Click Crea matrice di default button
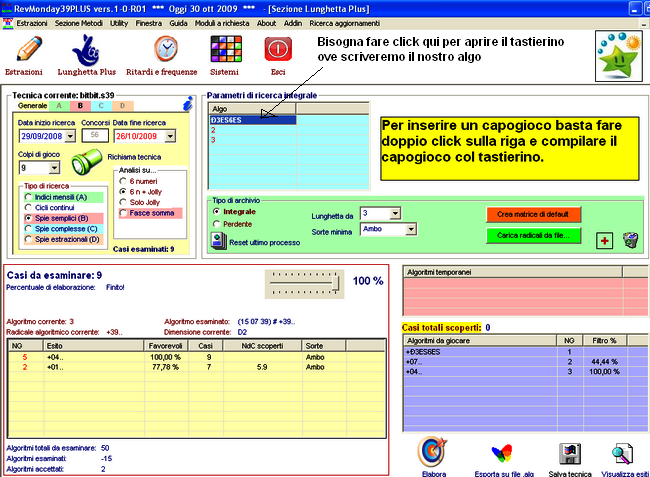 533,214
